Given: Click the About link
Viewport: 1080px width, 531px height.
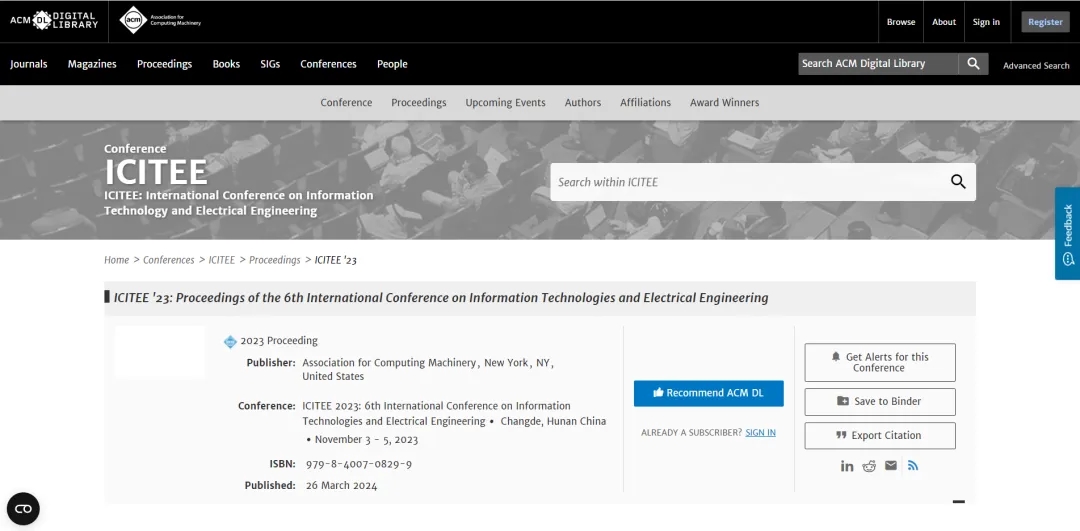Looking at the screenshot, I should click(944, 22).
